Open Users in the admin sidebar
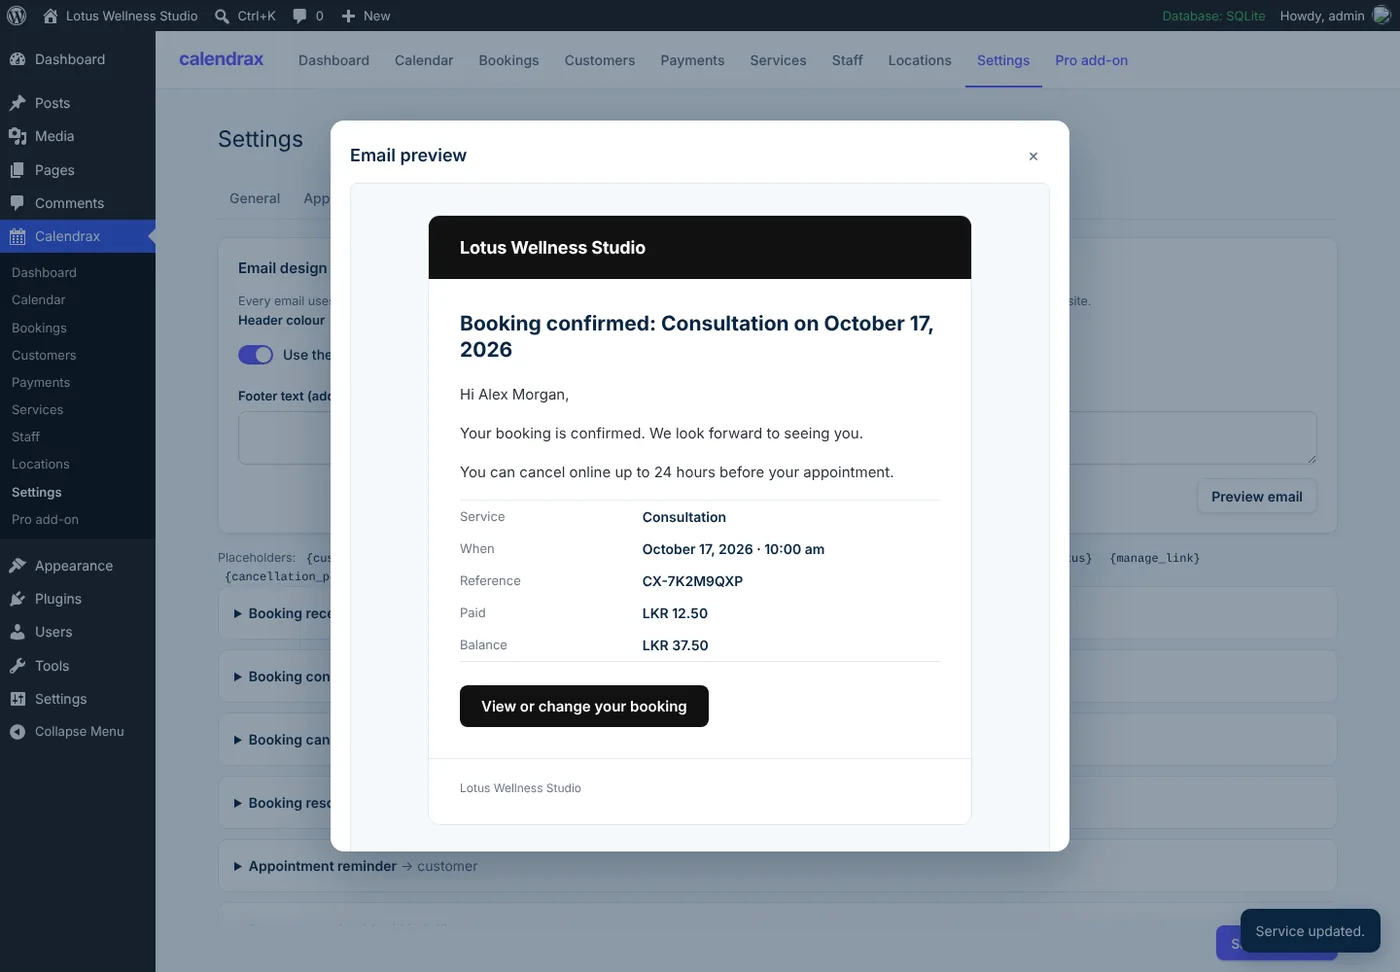Screen dimensions: 1400x972 coord(77,632)
